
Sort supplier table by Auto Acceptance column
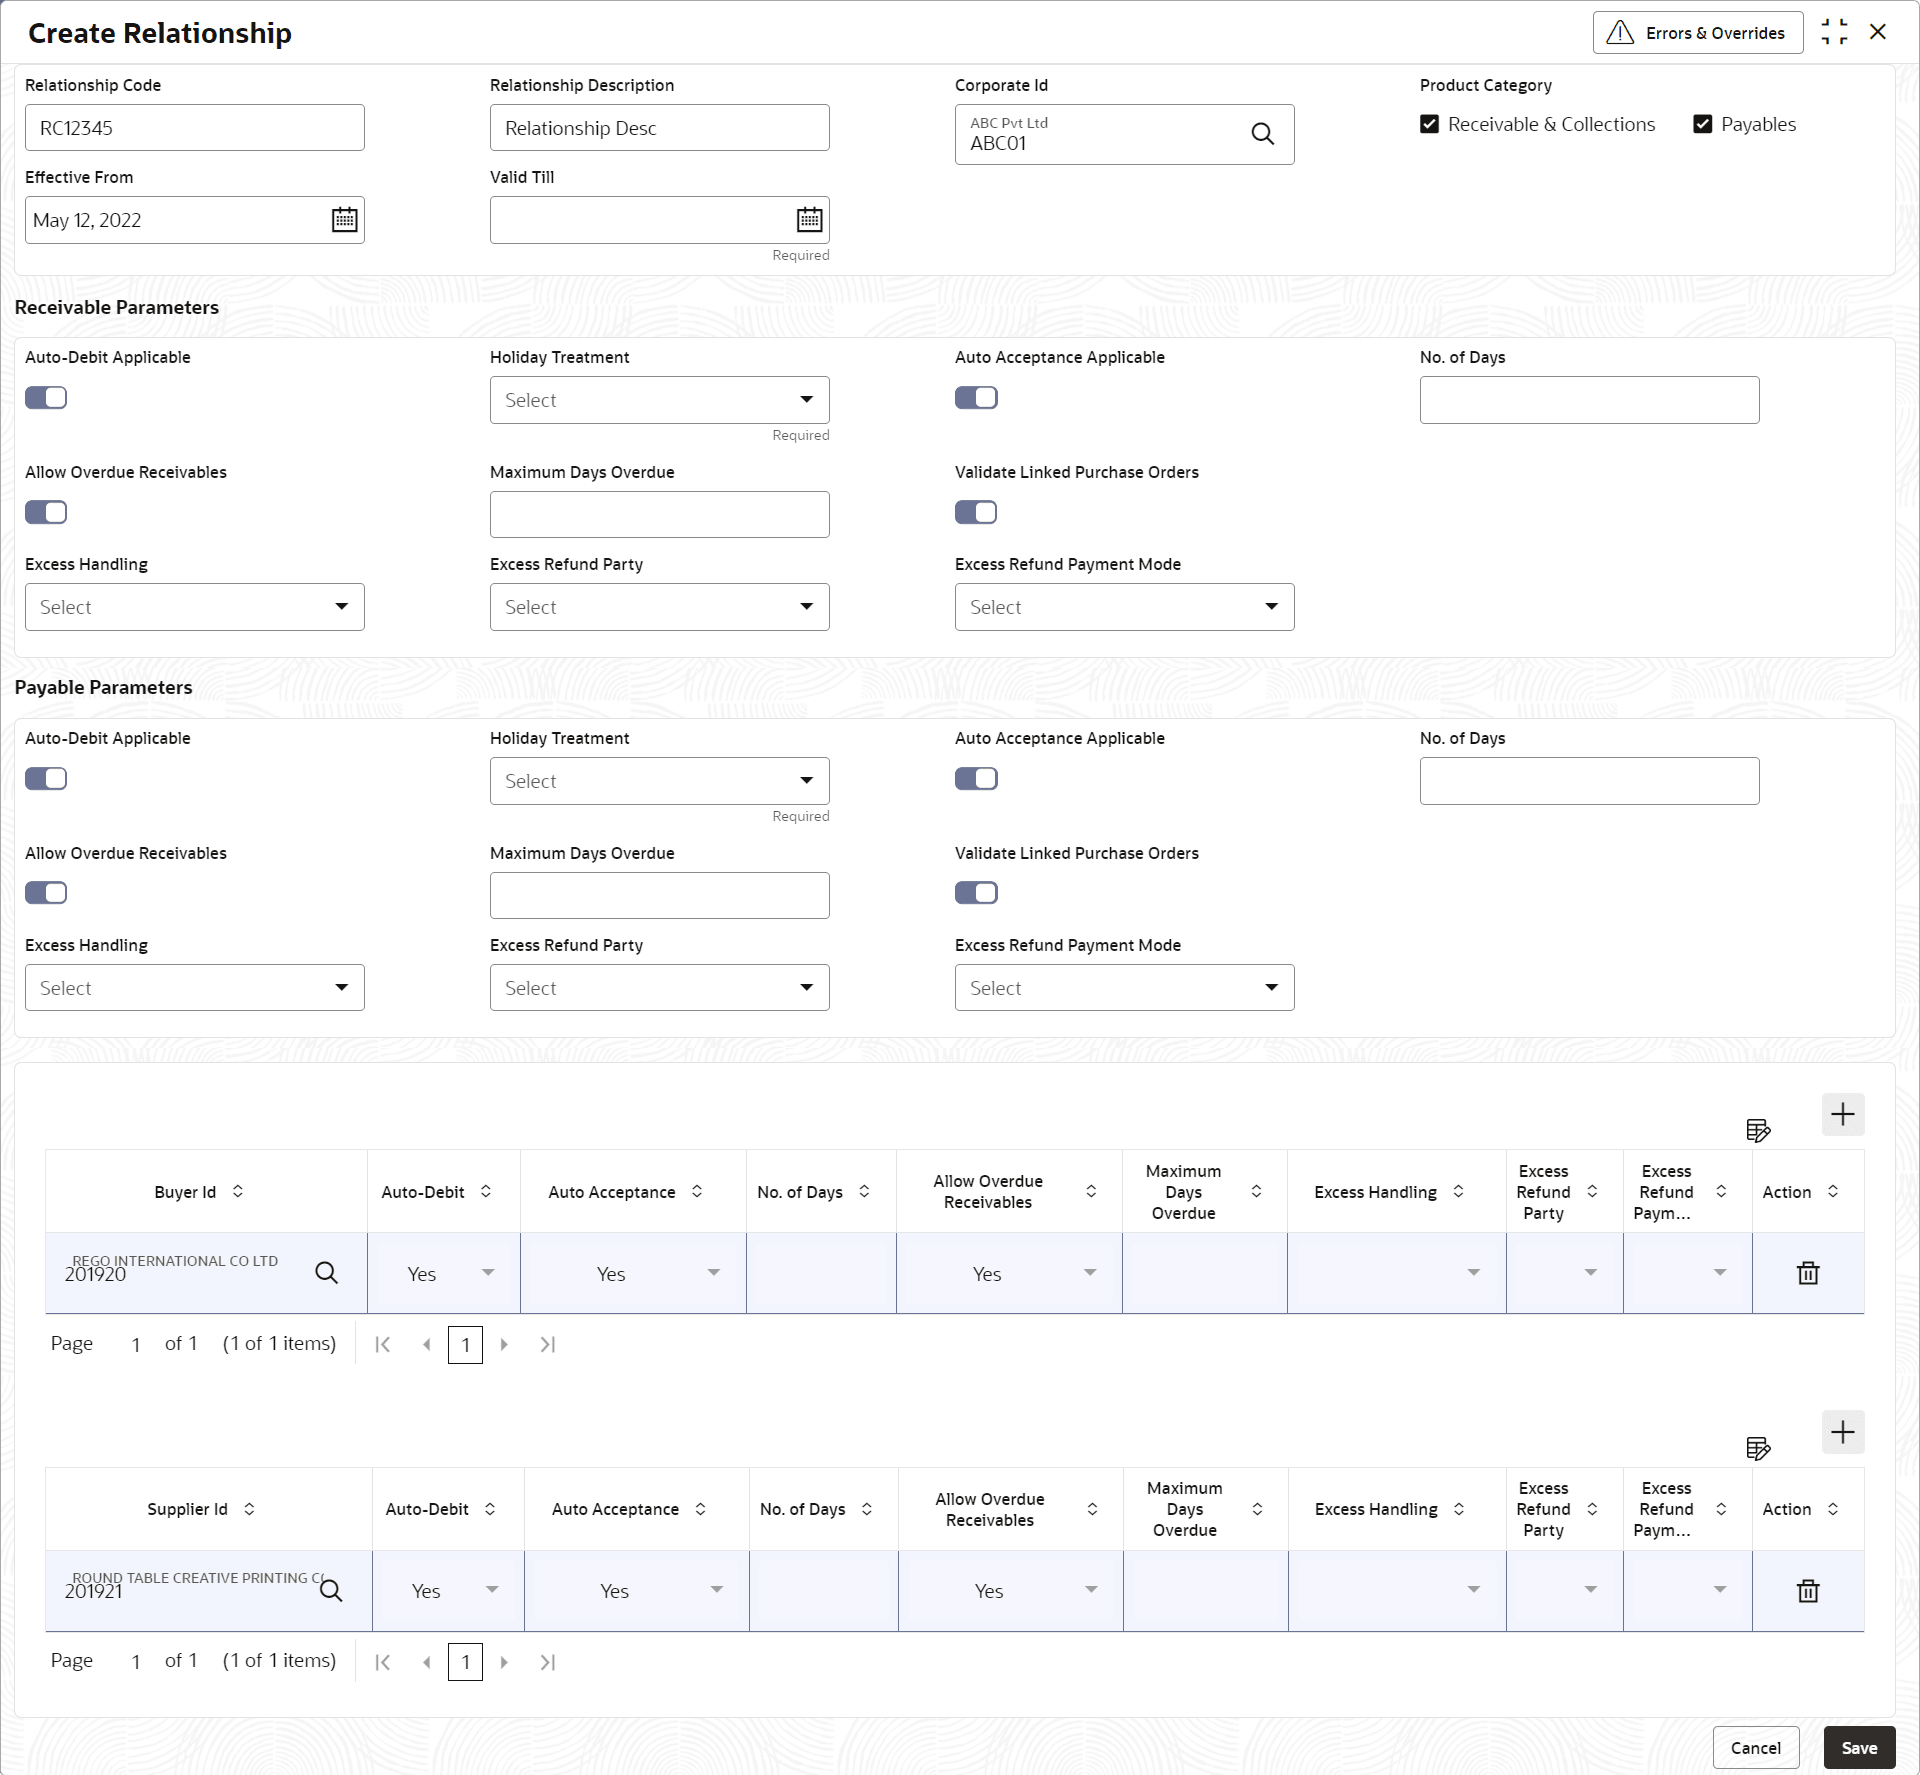coord(700,1509)
